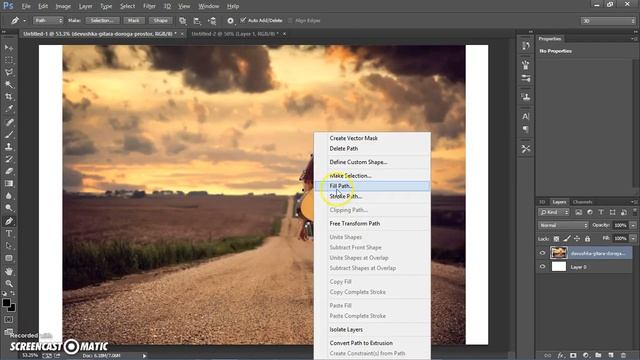Switch to the Channels tab
640x360 pixels.
(x=582, y=202)
